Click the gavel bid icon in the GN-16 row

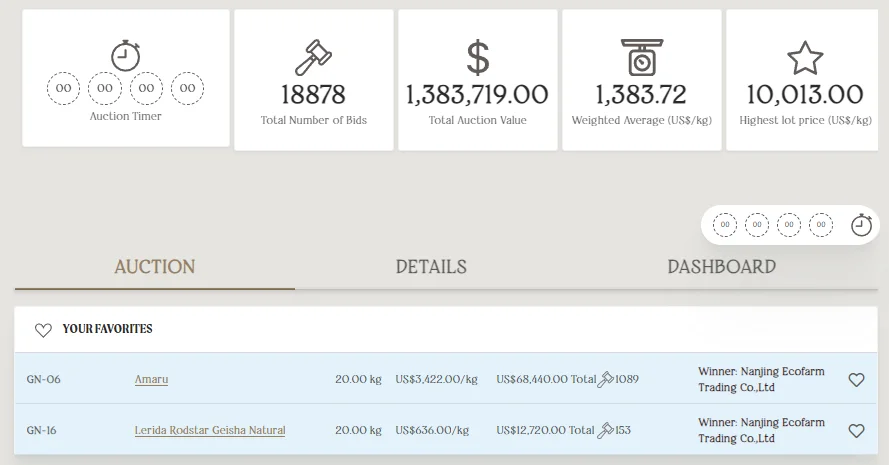(606, 430)
